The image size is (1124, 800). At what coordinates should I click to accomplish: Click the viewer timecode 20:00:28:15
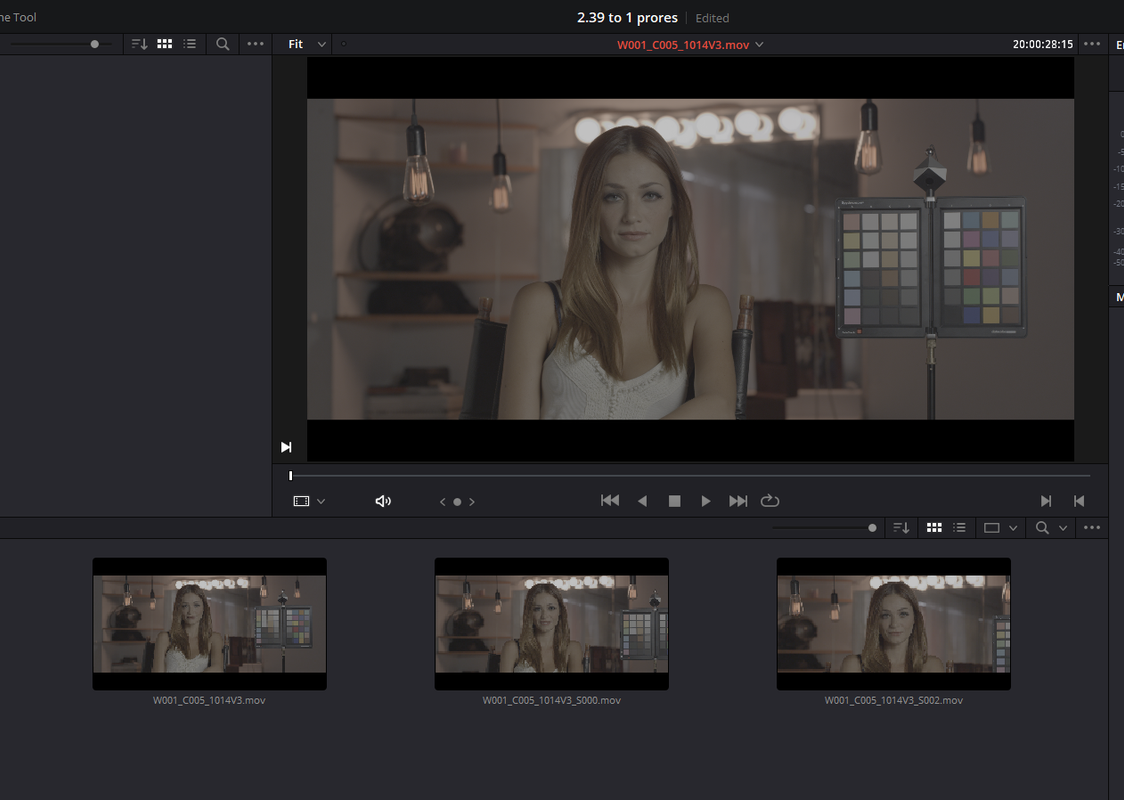[x=1042, y=44]
